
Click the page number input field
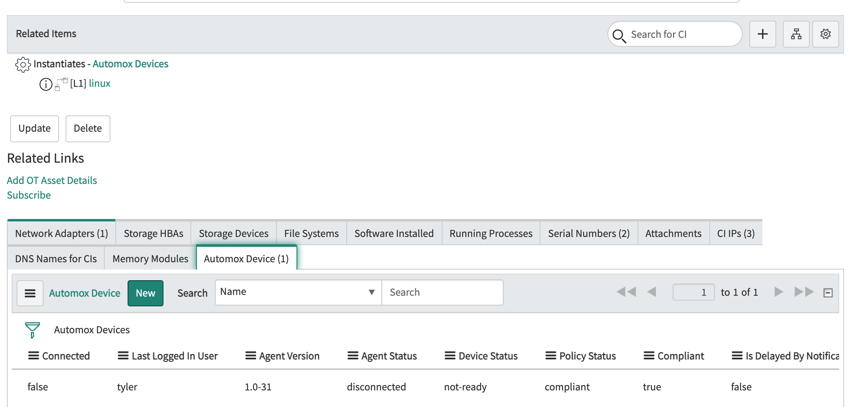point(693,292)
